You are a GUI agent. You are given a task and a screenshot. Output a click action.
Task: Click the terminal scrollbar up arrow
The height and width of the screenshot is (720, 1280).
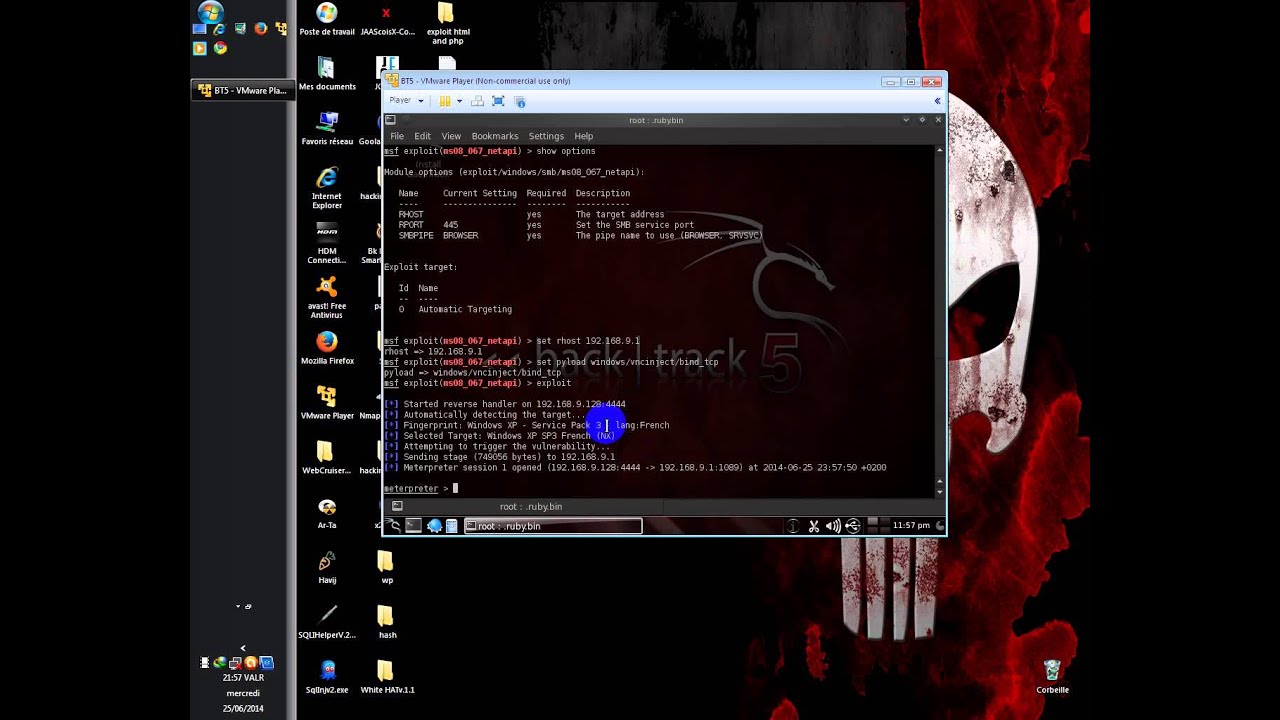click(x=939, y=151)
